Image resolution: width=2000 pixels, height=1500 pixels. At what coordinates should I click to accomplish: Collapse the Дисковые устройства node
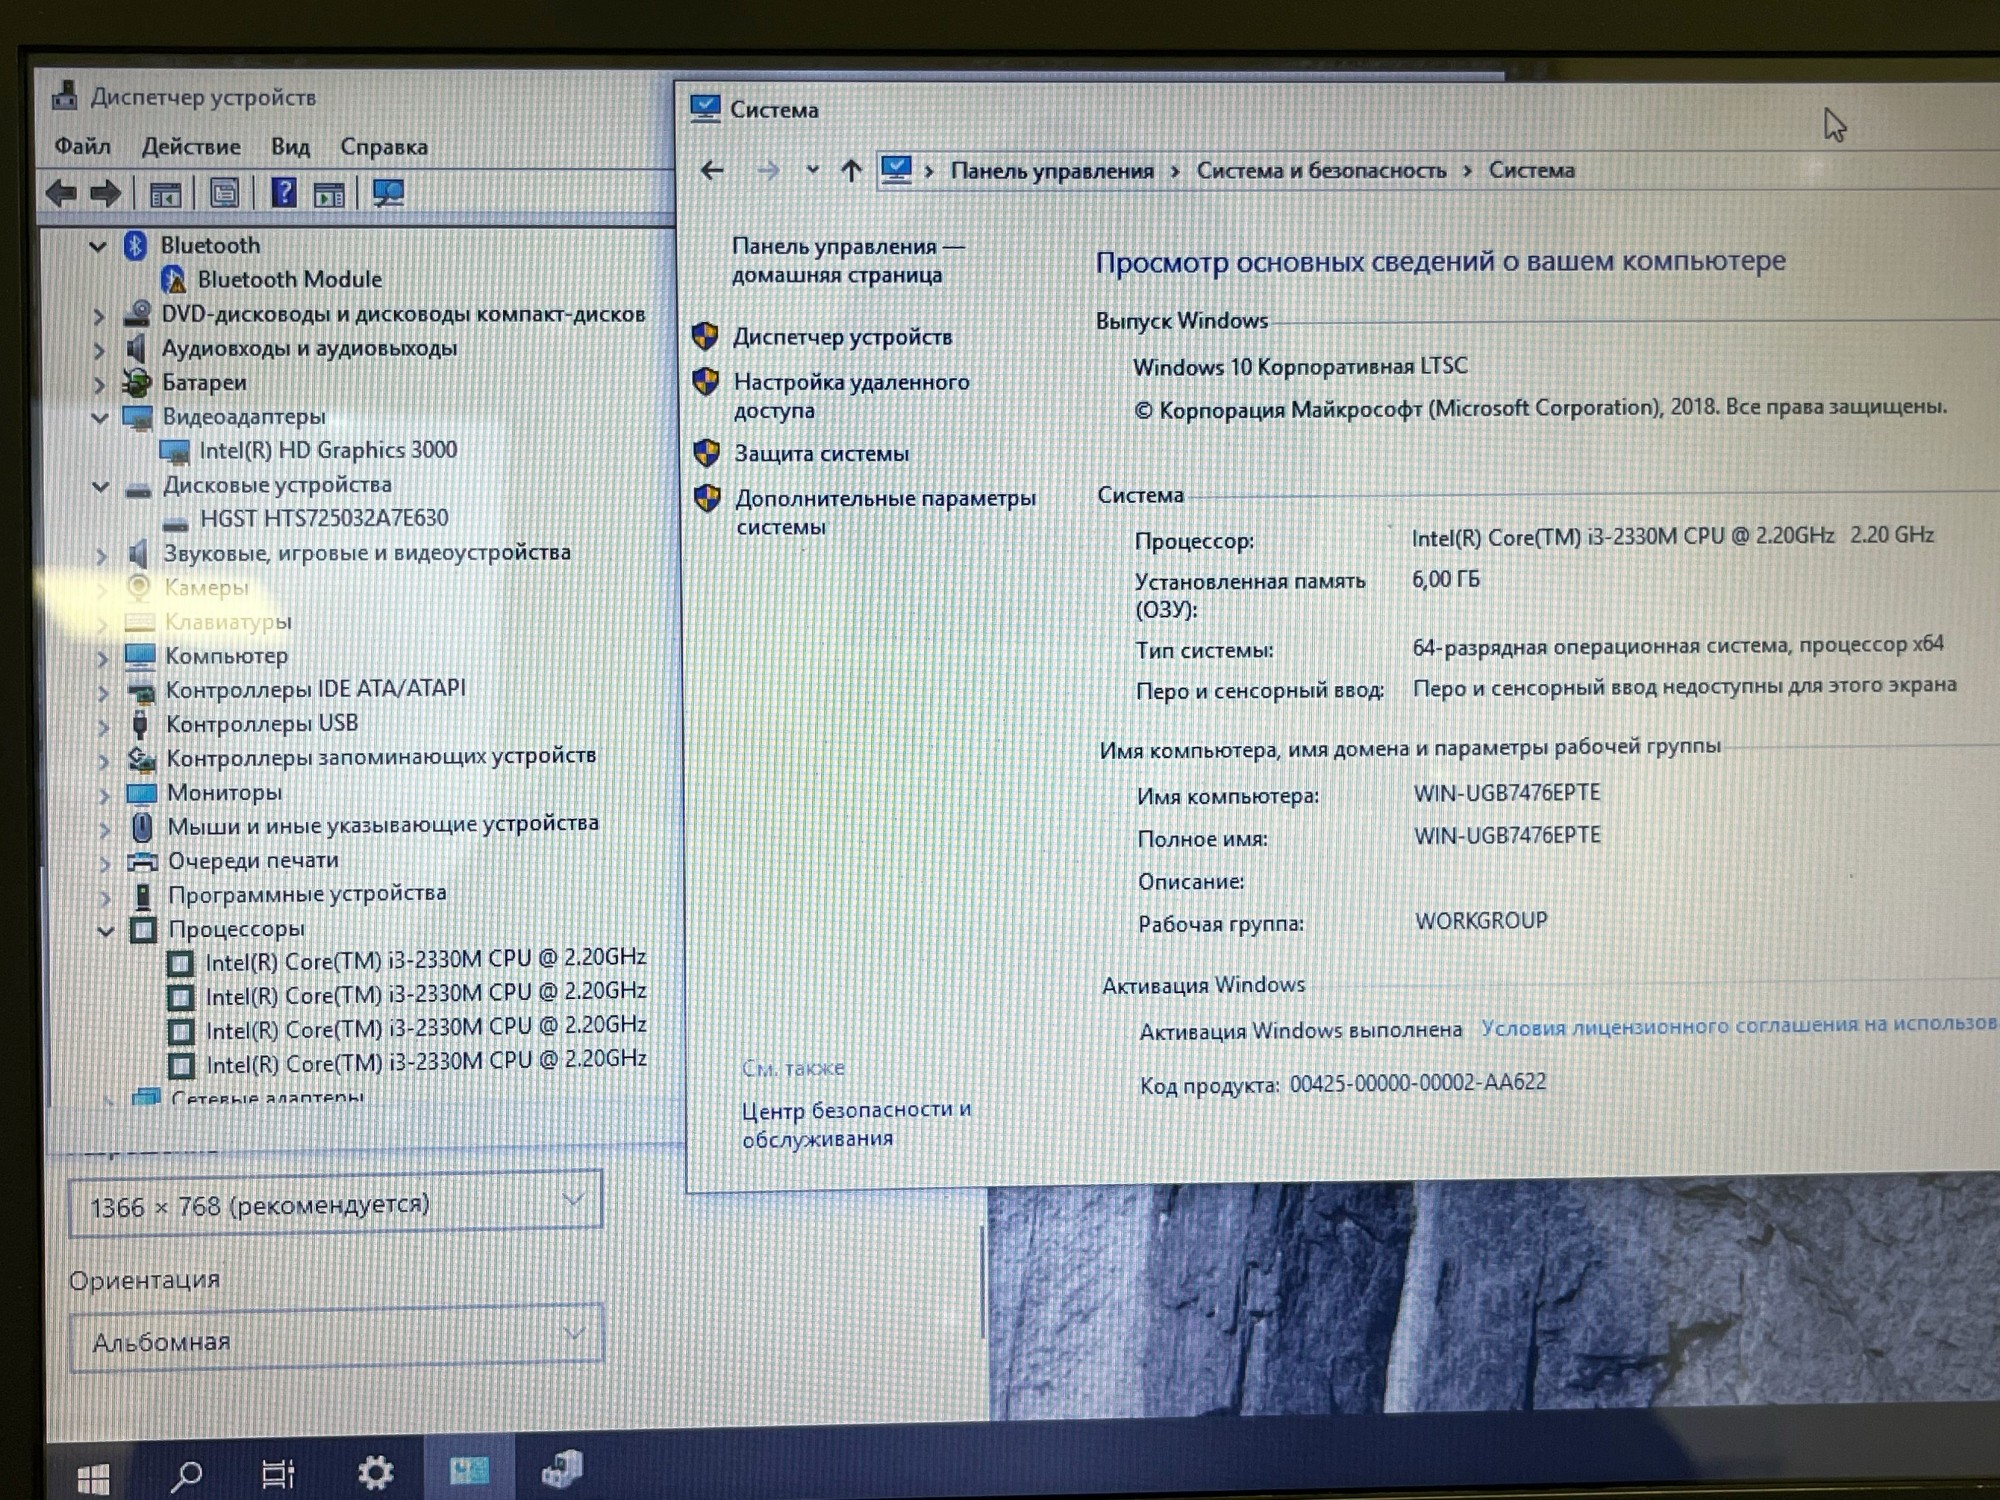100,487
